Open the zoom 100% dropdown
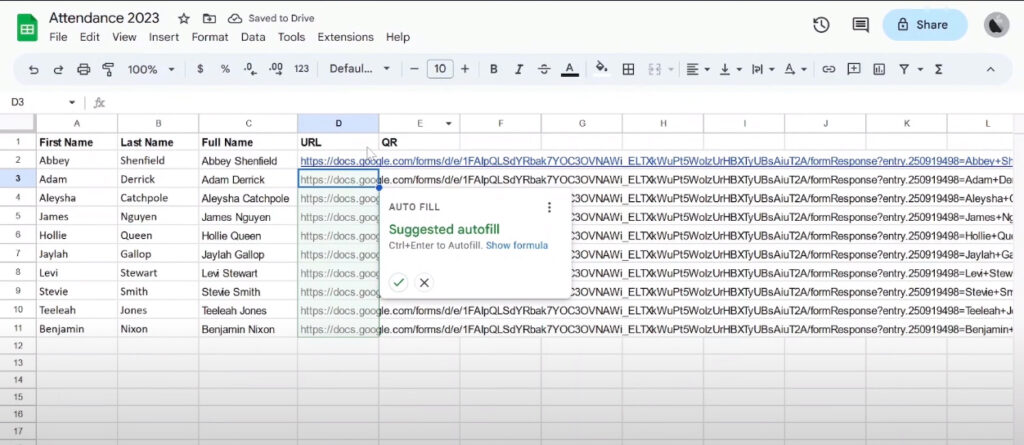The image size is (1024, 445). (x=150, y=69)
